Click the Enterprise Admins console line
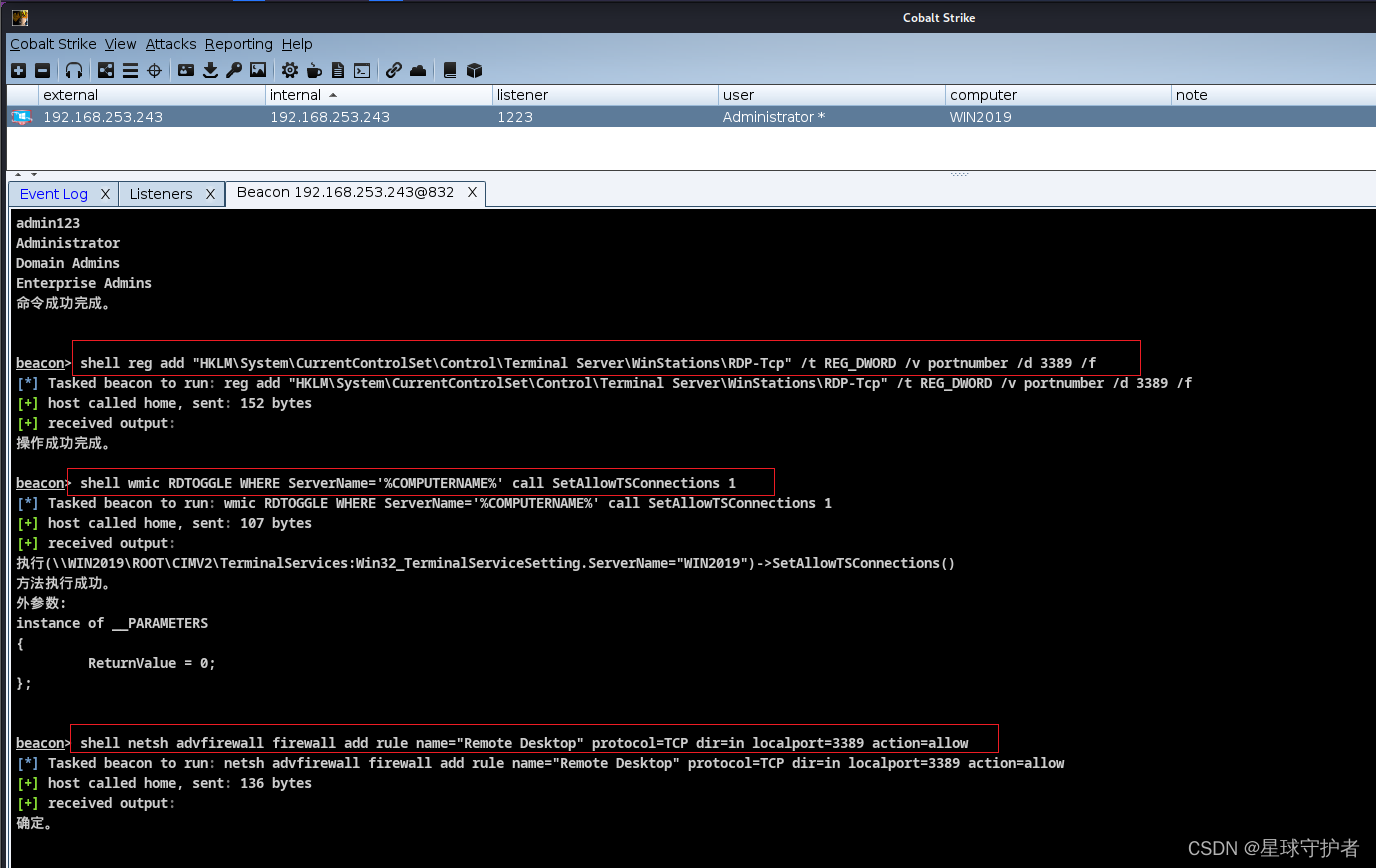 84,283
